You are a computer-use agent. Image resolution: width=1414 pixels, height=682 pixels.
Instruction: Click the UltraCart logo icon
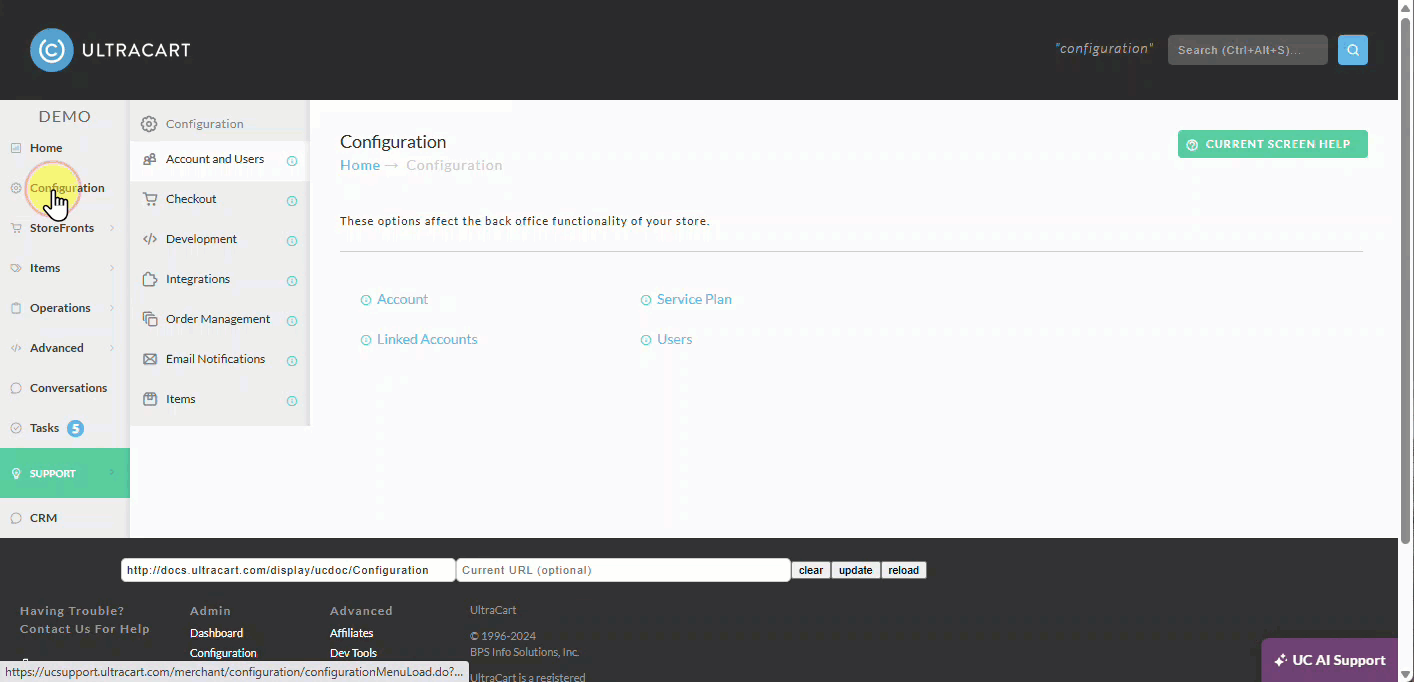tap(52, 50)
